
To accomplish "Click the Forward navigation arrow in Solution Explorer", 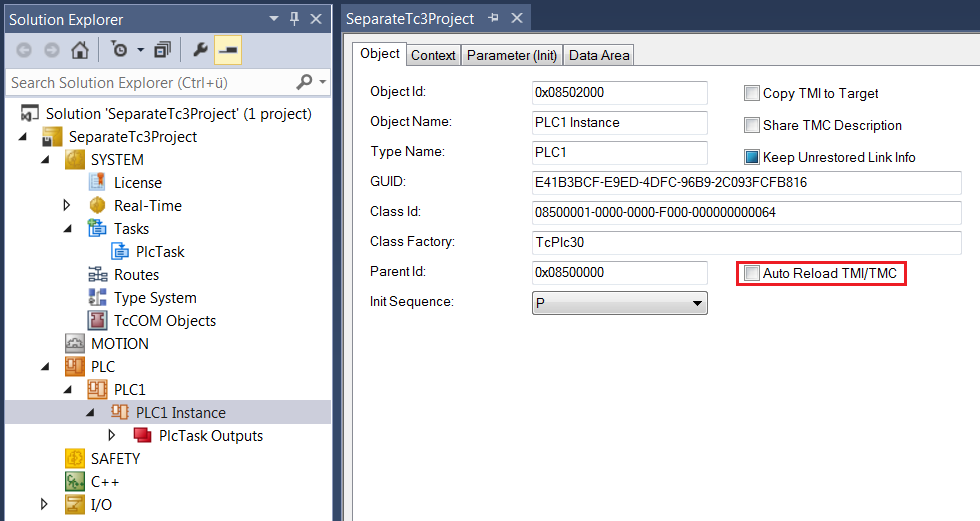I will click(x=52, y=50).
